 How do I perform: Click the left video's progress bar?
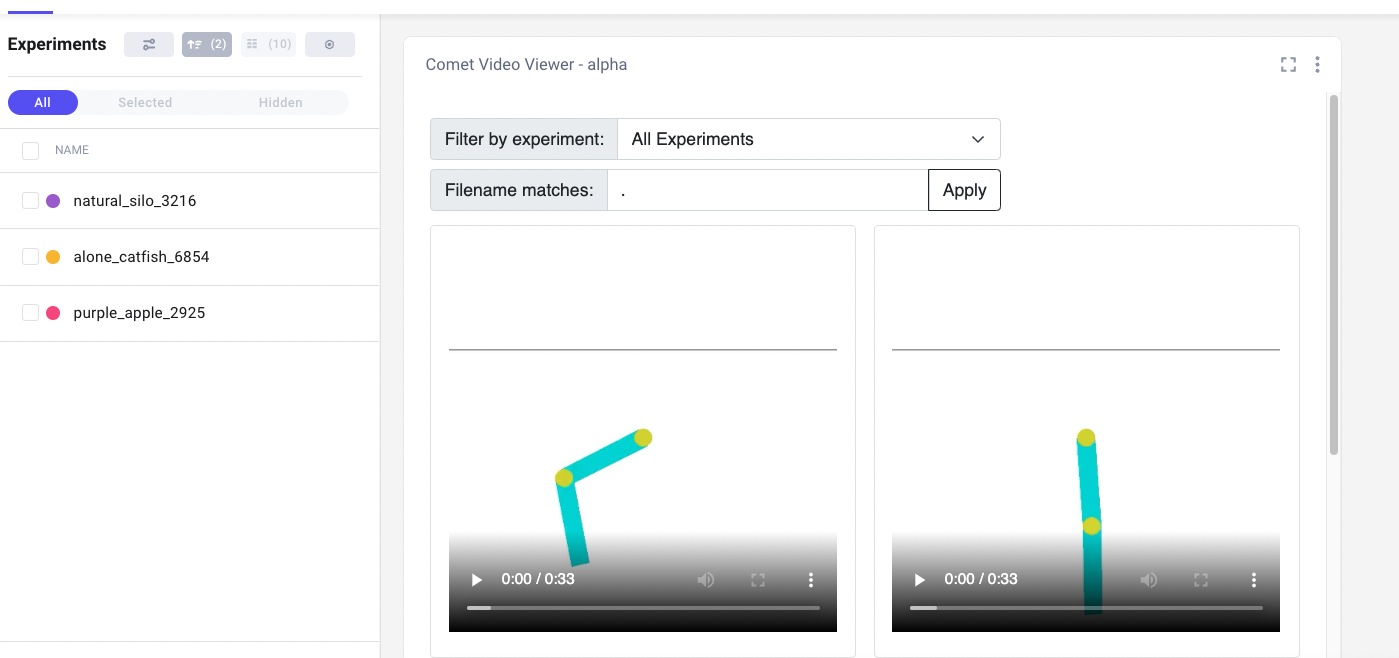tap(642, 607)
